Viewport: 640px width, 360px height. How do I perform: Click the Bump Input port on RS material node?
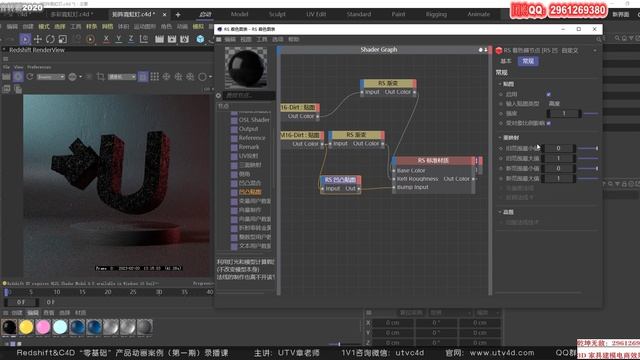tap(394, 187)
